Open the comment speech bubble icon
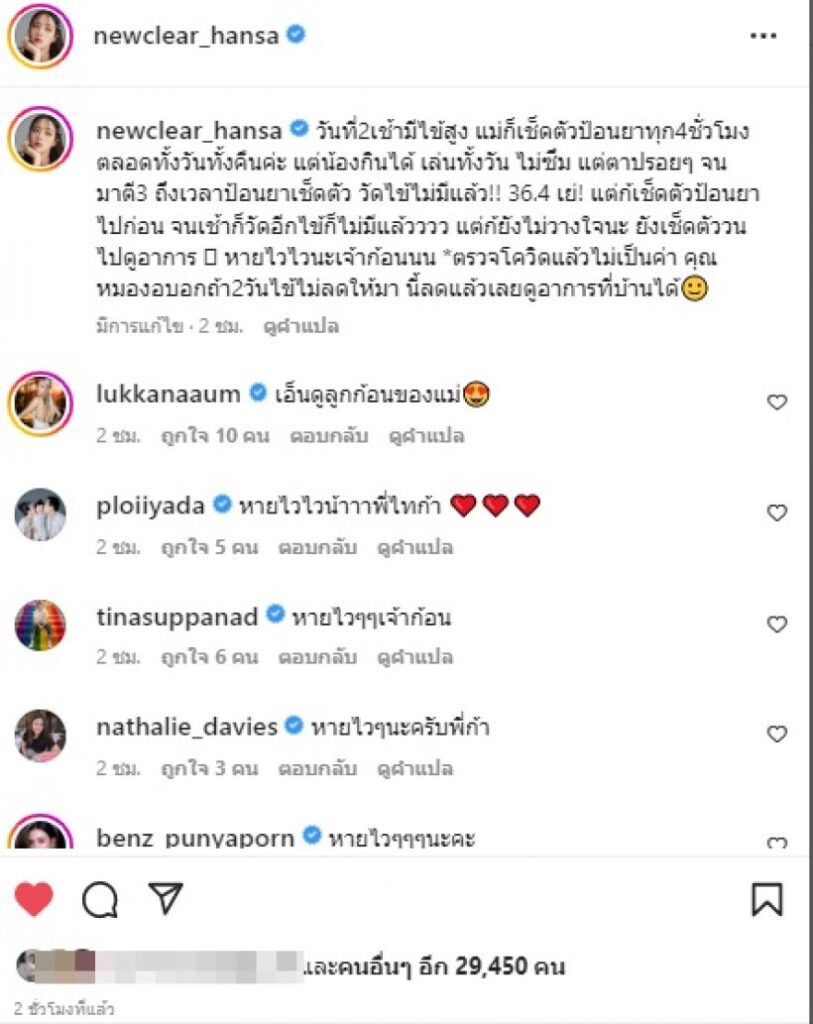 (x=100, y=899)
